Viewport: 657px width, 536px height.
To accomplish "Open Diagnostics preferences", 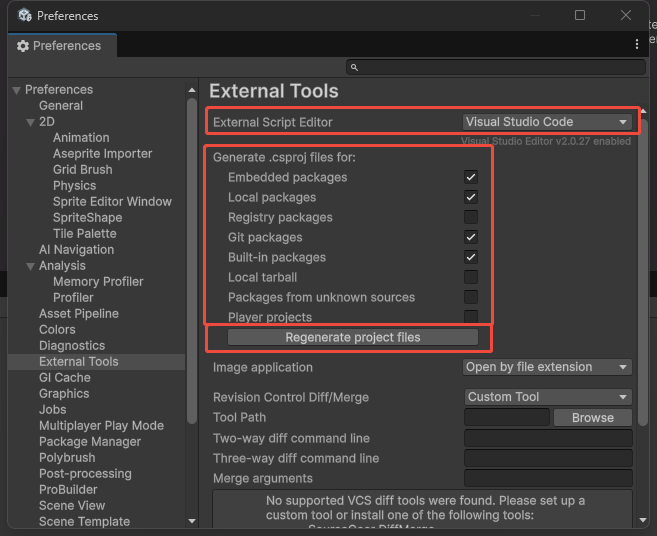I will 72,346.
